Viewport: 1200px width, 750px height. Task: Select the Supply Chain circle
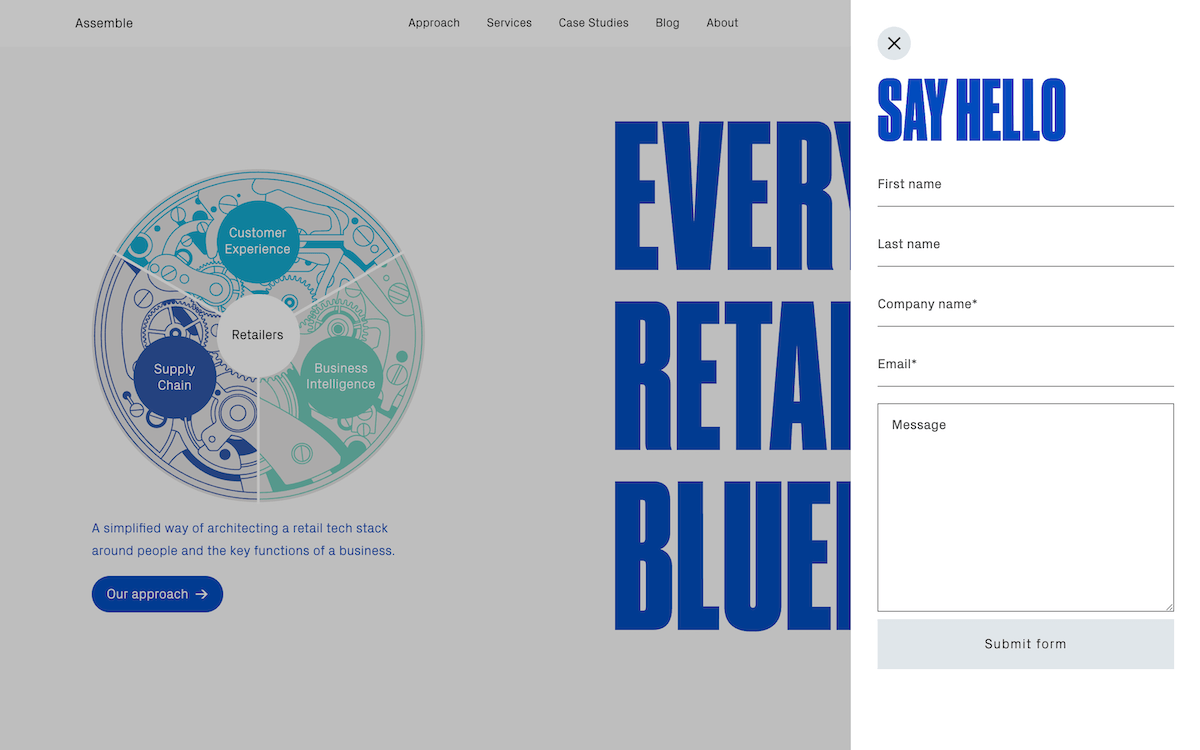tap(174, 377)
